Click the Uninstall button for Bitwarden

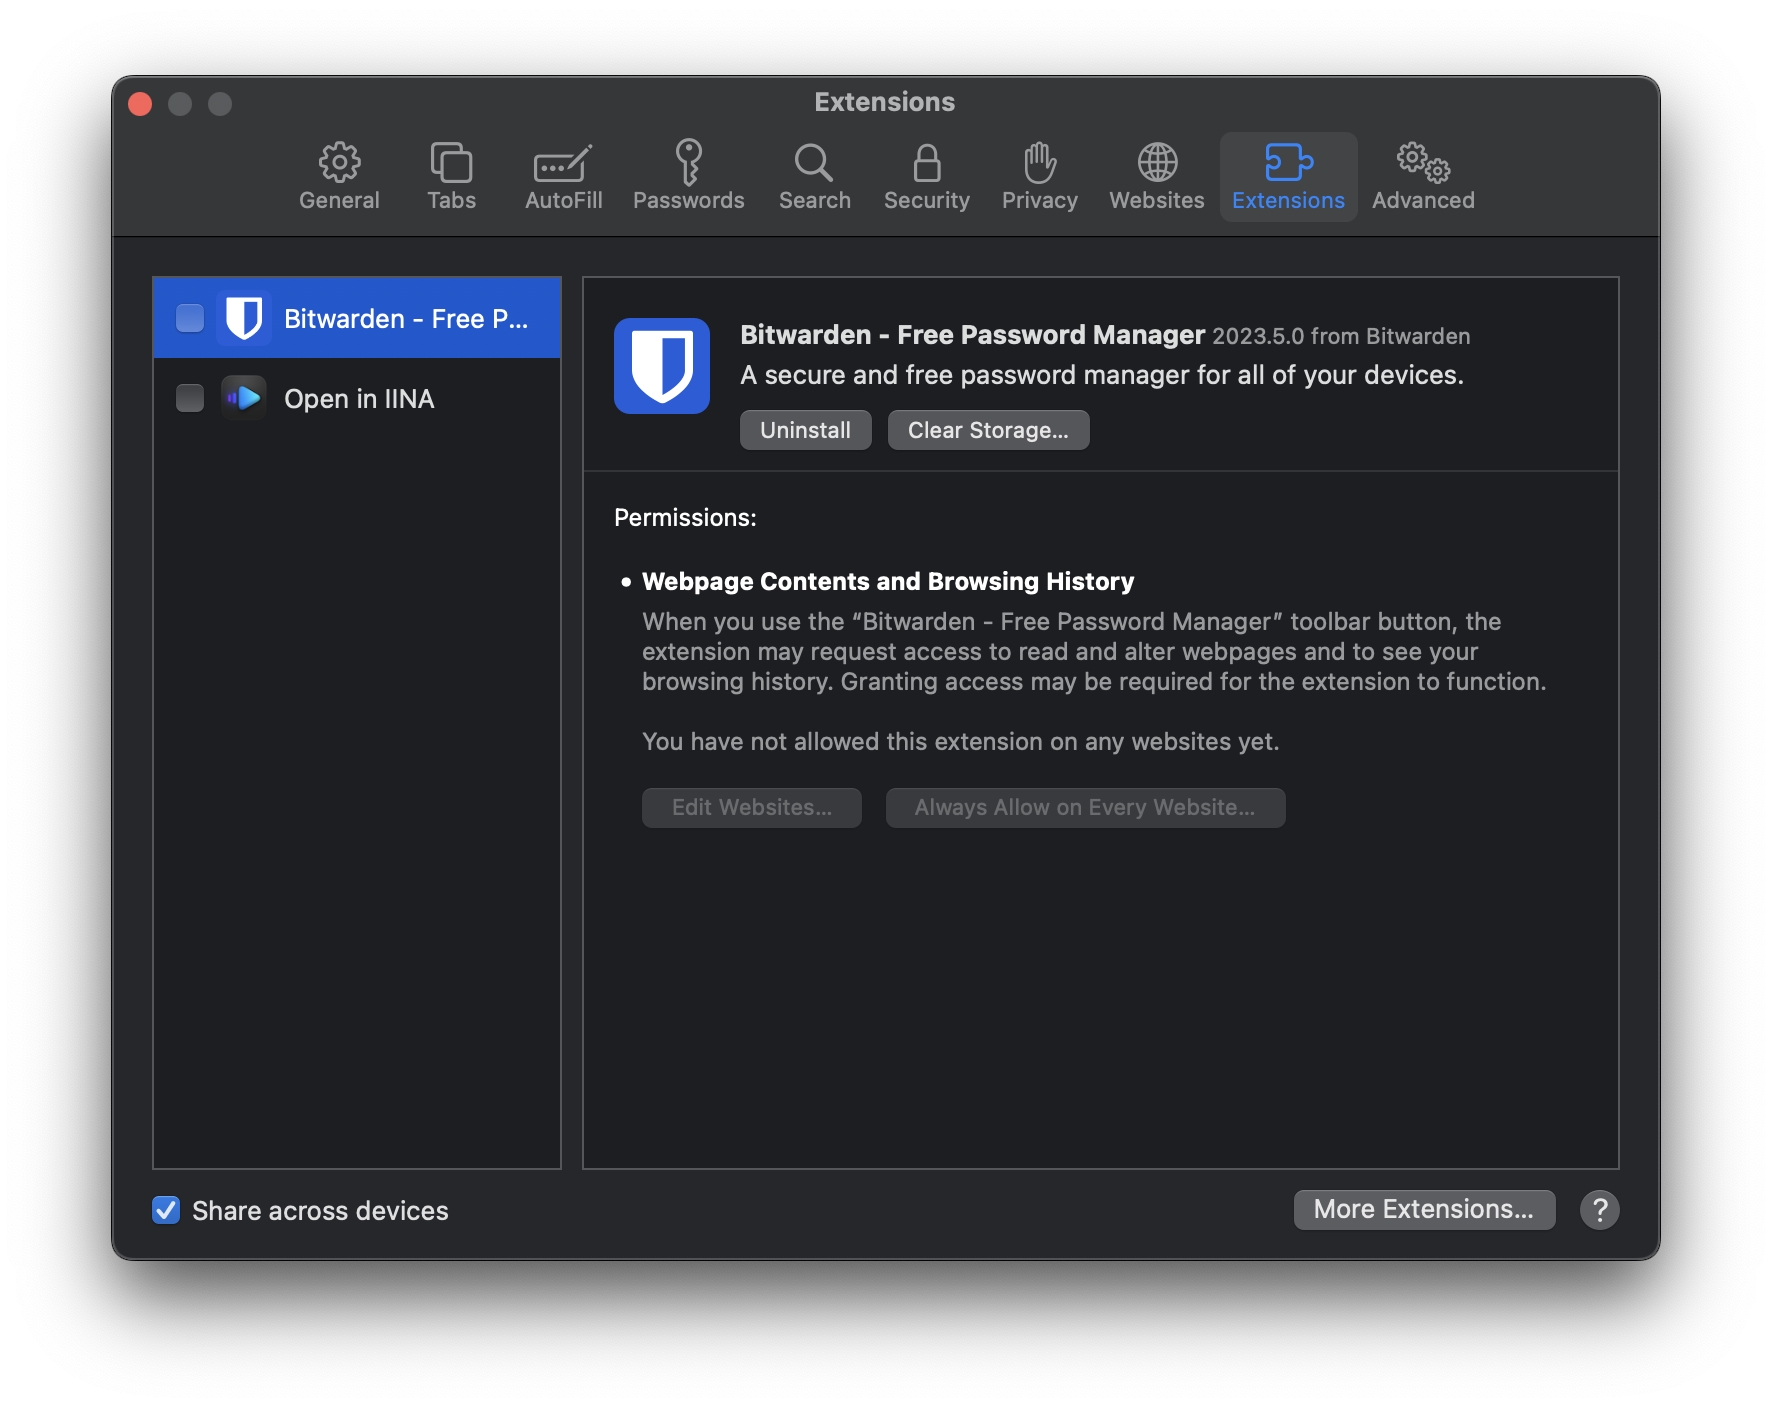[805, 430]
